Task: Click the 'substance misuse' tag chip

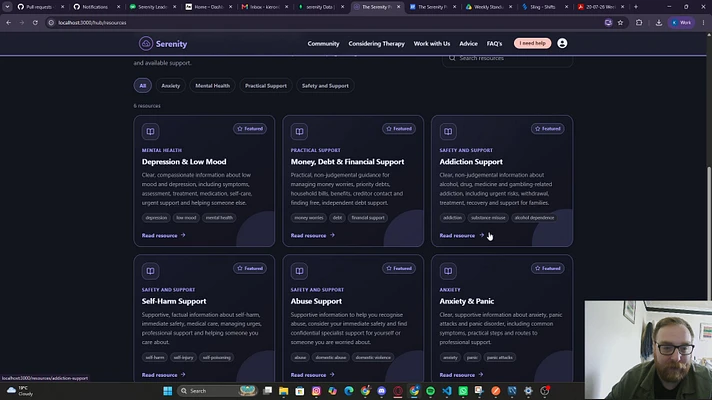Action: tap(488, 218)
